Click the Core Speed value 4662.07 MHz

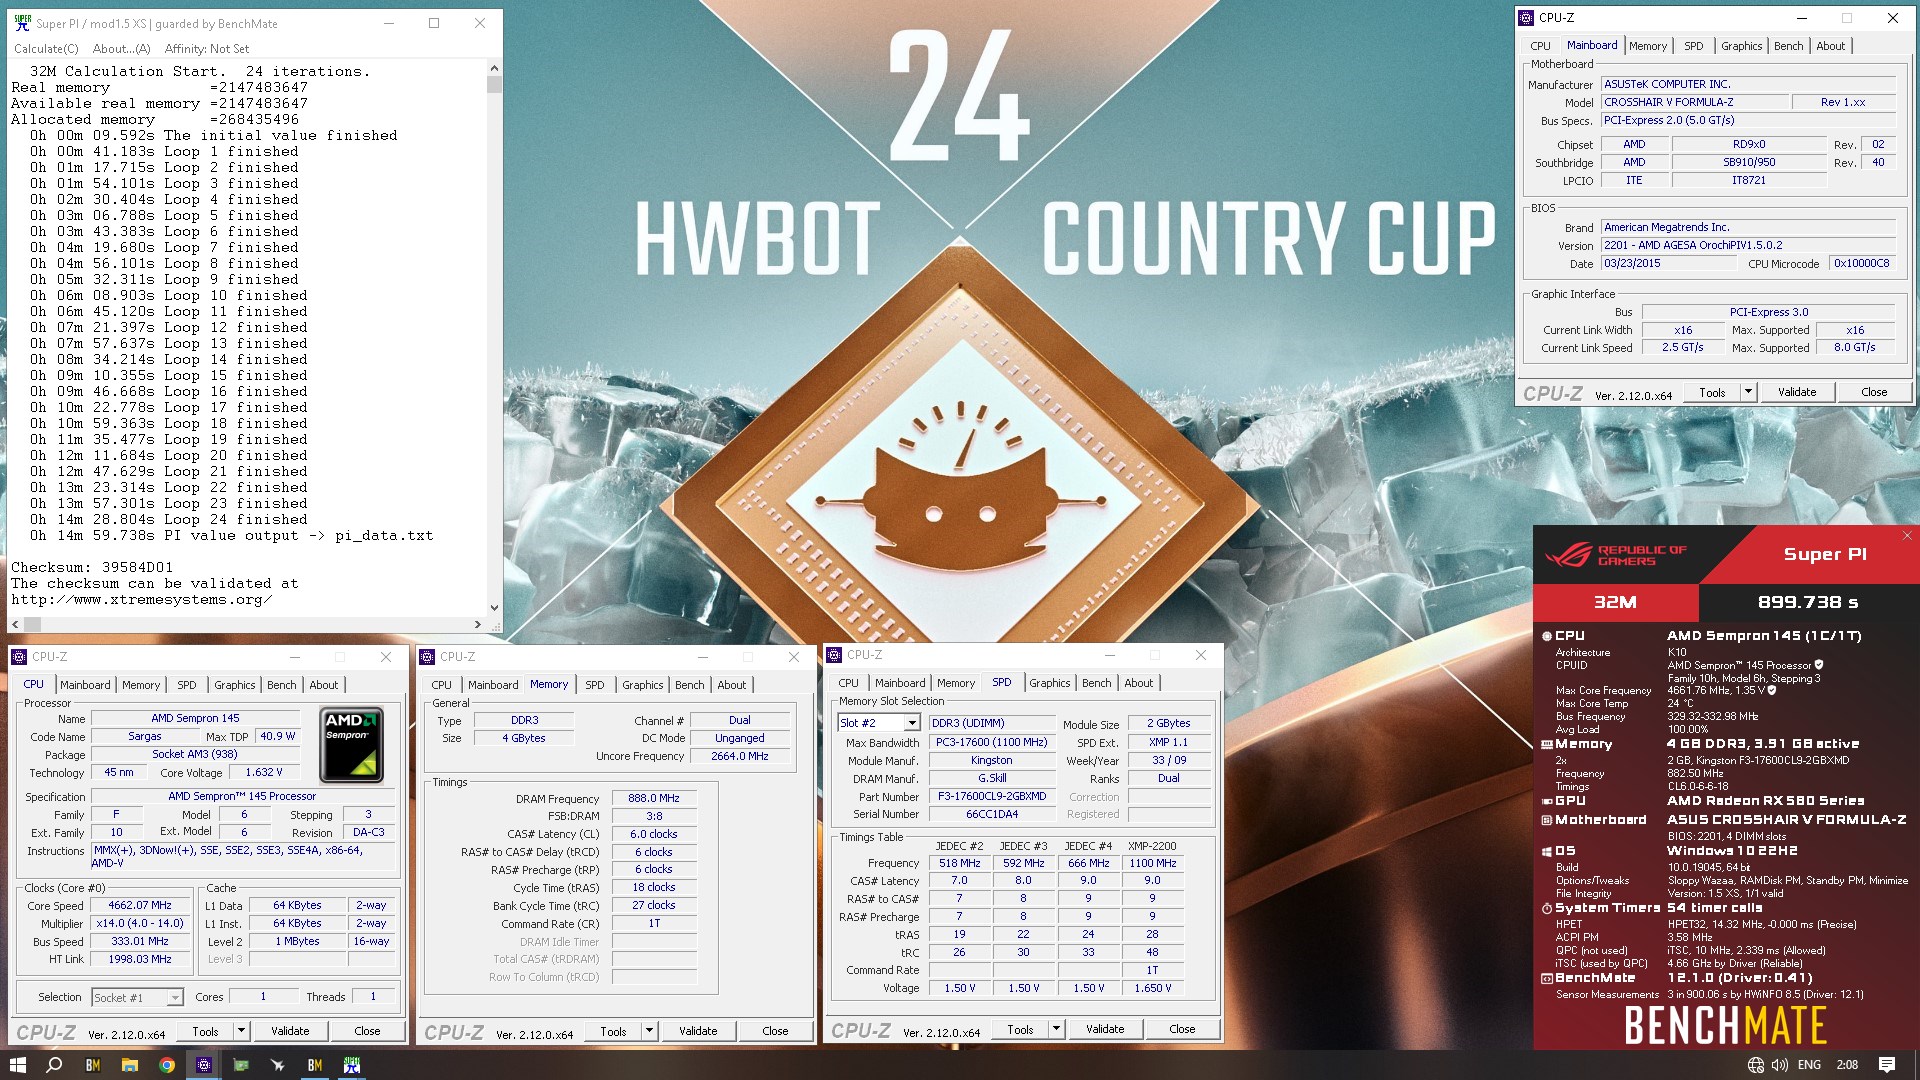point(140,905)
